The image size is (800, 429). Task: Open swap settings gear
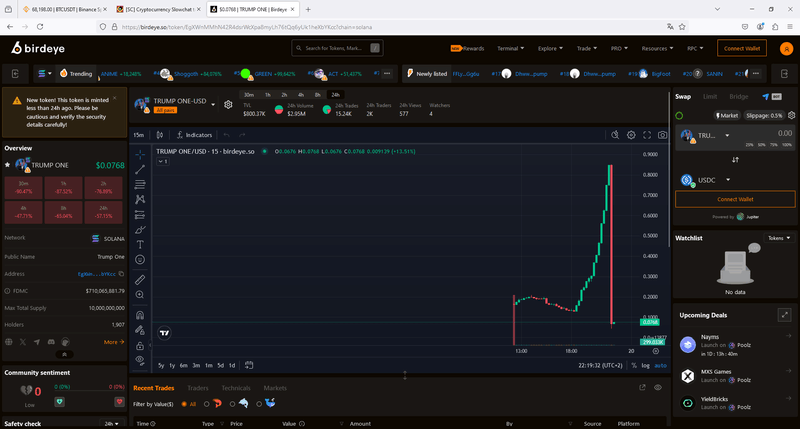pyautogui.click(x=791, y=115)
